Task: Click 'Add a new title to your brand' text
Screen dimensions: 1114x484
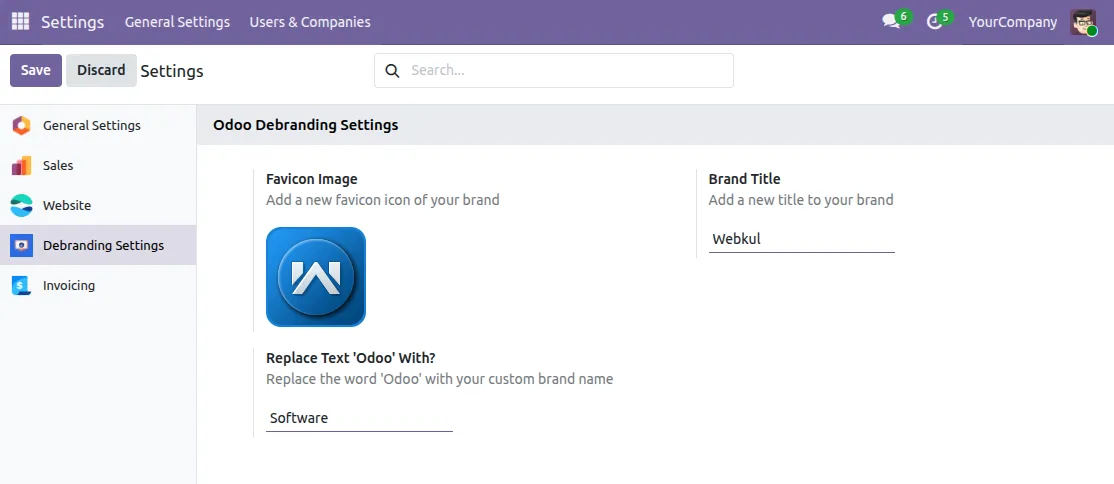Action: tap(801, 200)
